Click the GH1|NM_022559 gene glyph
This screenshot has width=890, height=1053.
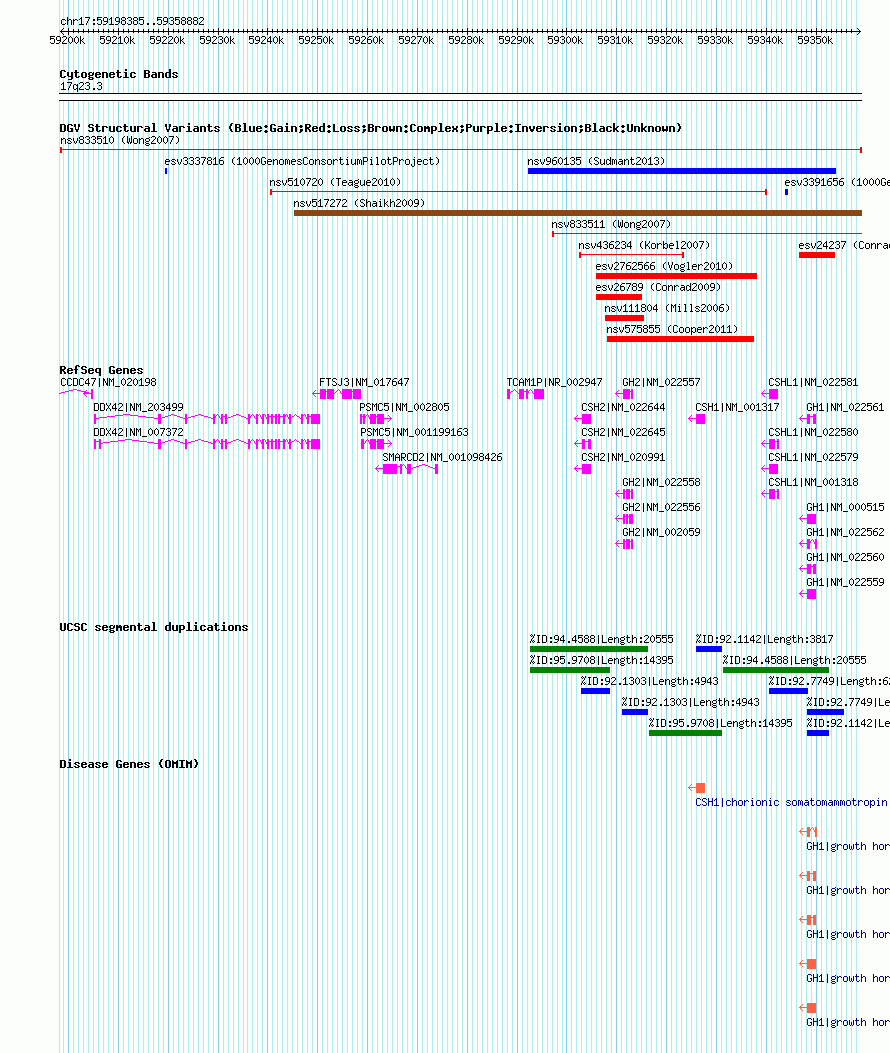coord(808,594)
